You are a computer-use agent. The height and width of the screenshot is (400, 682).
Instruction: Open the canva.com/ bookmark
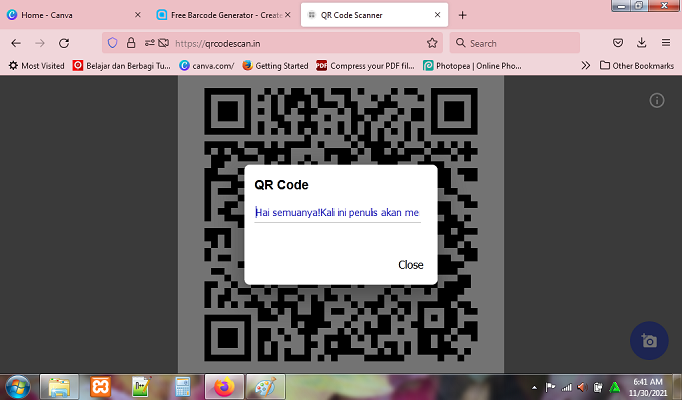tap(207, 66)
